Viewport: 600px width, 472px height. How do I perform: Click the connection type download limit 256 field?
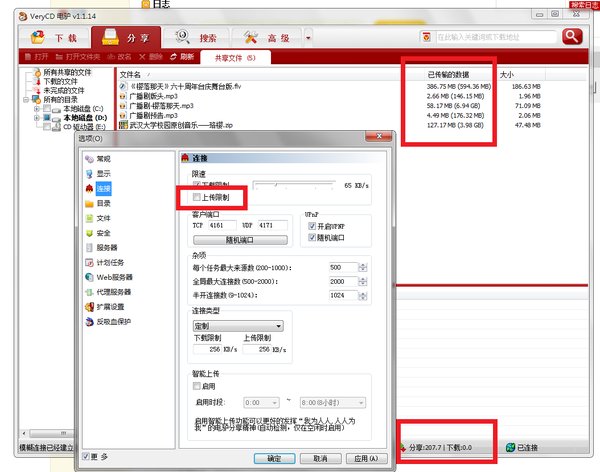[207, 349]
